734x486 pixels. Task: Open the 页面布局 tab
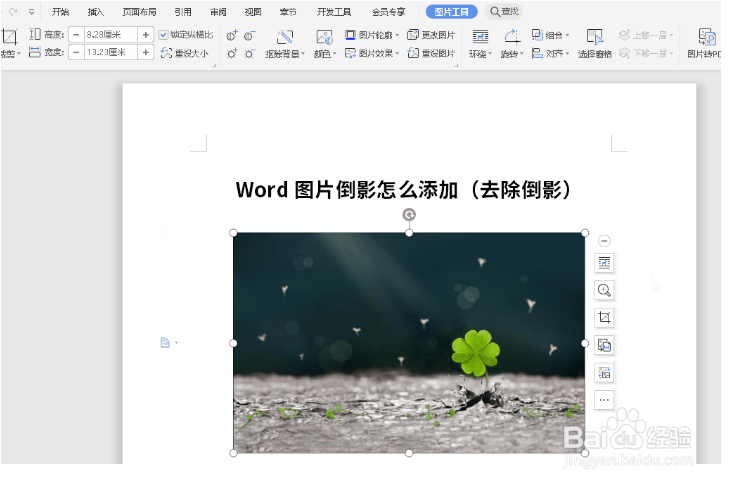click(139, 12)
